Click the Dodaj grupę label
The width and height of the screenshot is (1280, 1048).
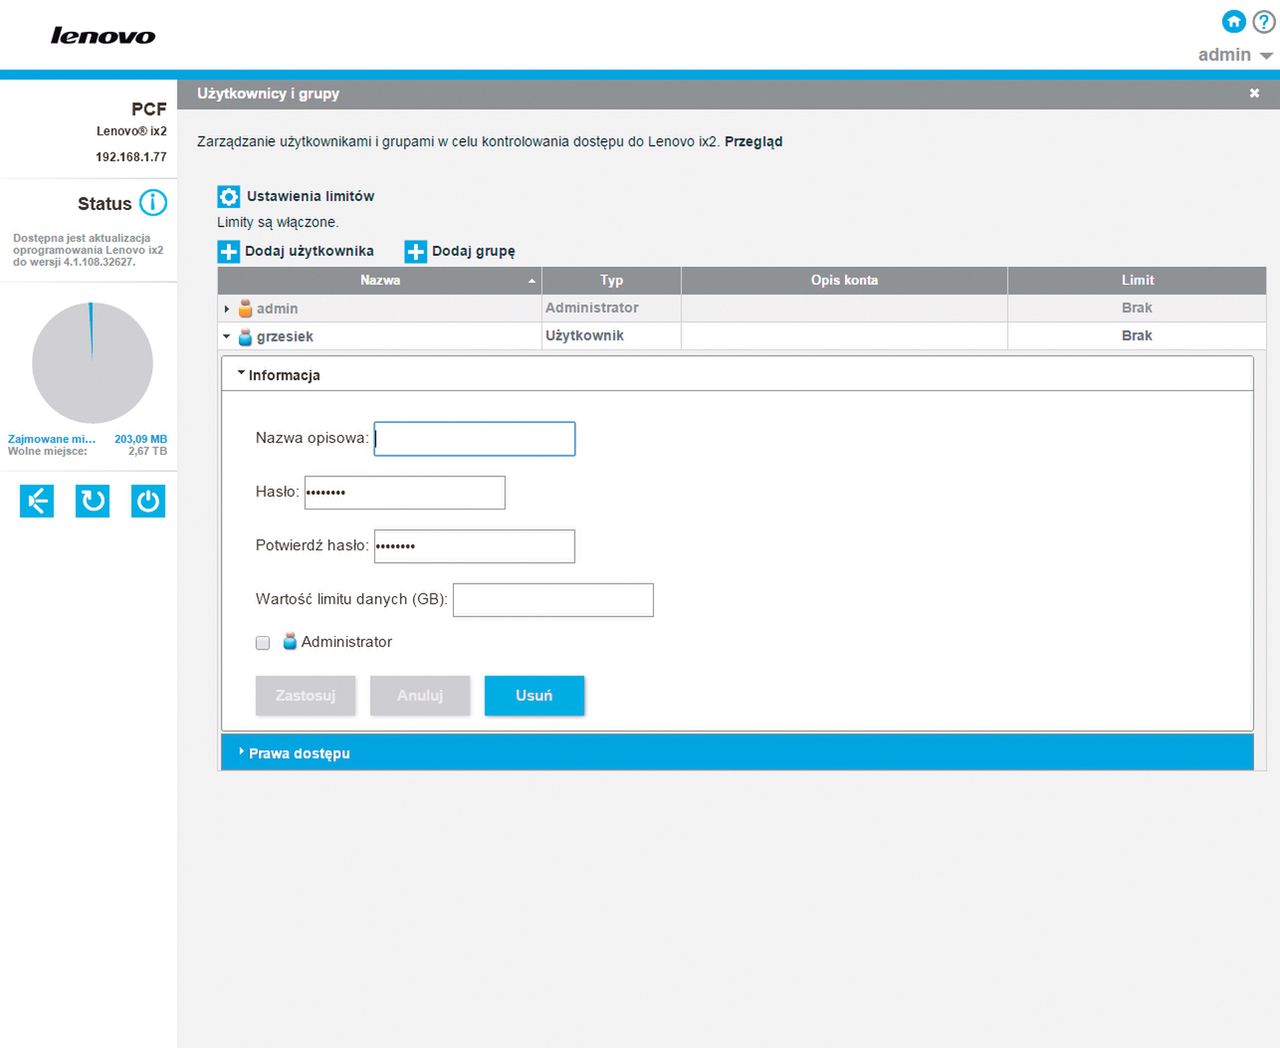(473, 251)
